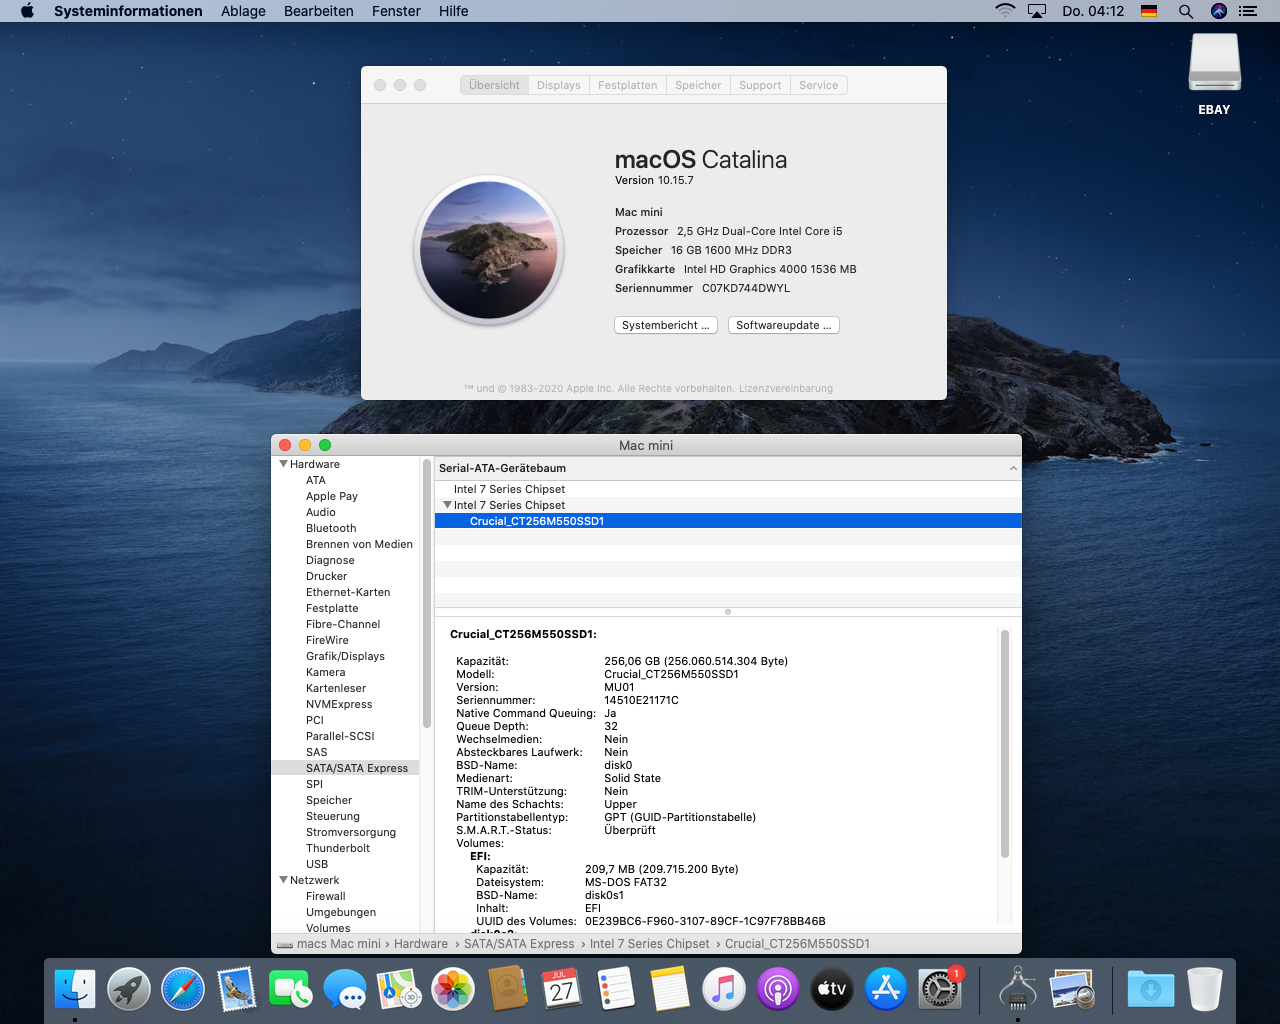
Task: Switch to the Festplatten tab
Action: click(x=627, y=85)
